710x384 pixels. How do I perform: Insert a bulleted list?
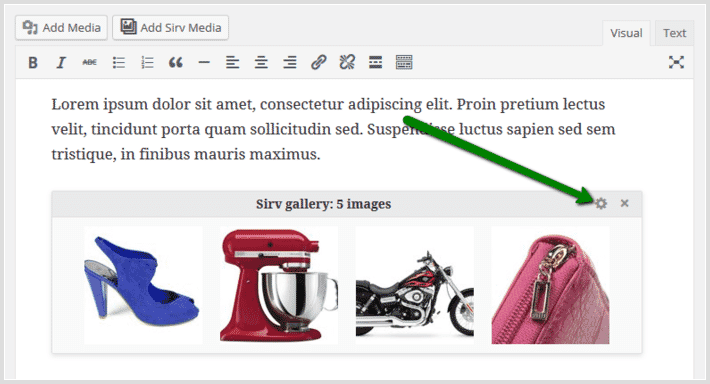(x=119, y=62)
